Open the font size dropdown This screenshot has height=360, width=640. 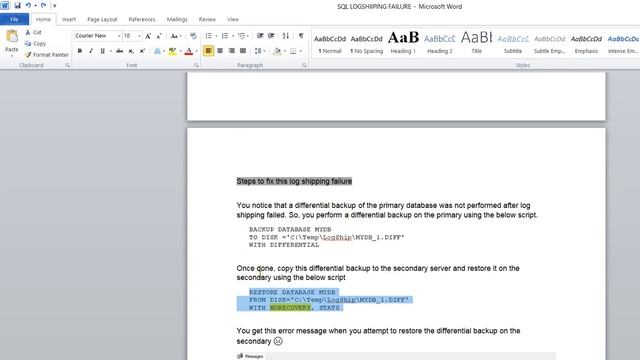tap(139, 36)
